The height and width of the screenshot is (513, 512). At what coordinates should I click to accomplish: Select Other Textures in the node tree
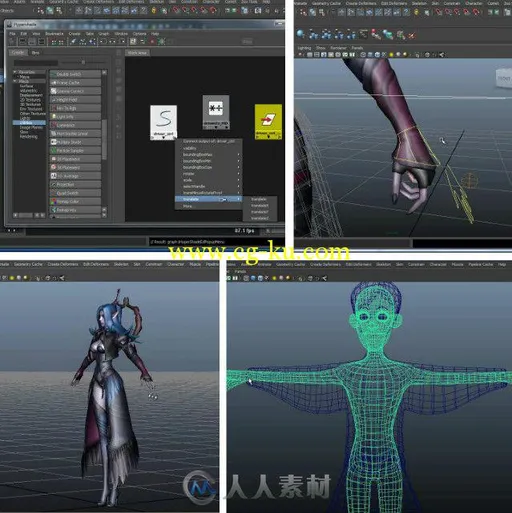coord(33,114)
